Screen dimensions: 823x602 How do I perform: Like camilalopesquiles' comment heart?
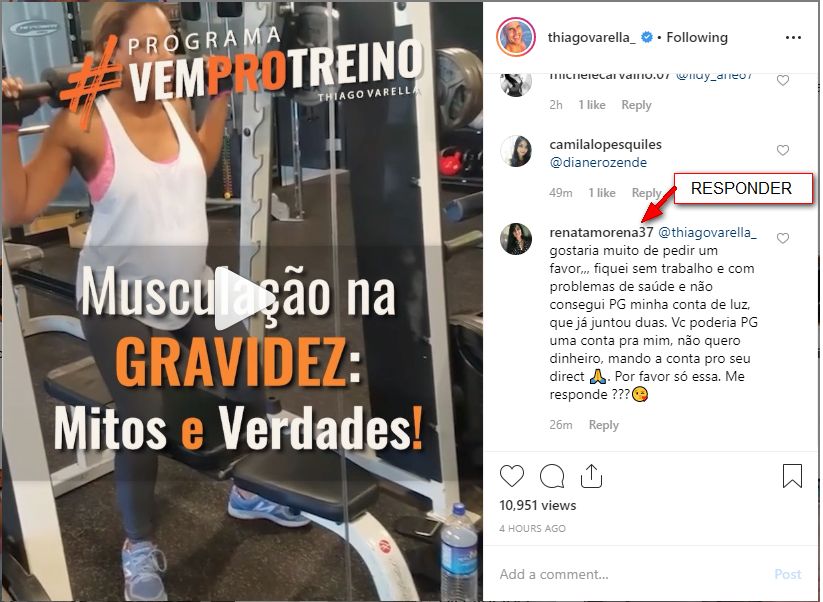(783, 150)
